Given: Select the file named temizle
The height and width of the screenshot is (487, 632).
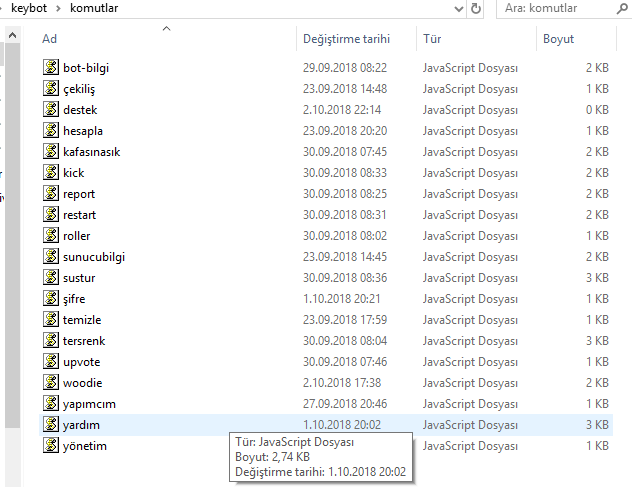Looking at the screenshot, I should 82,320.
